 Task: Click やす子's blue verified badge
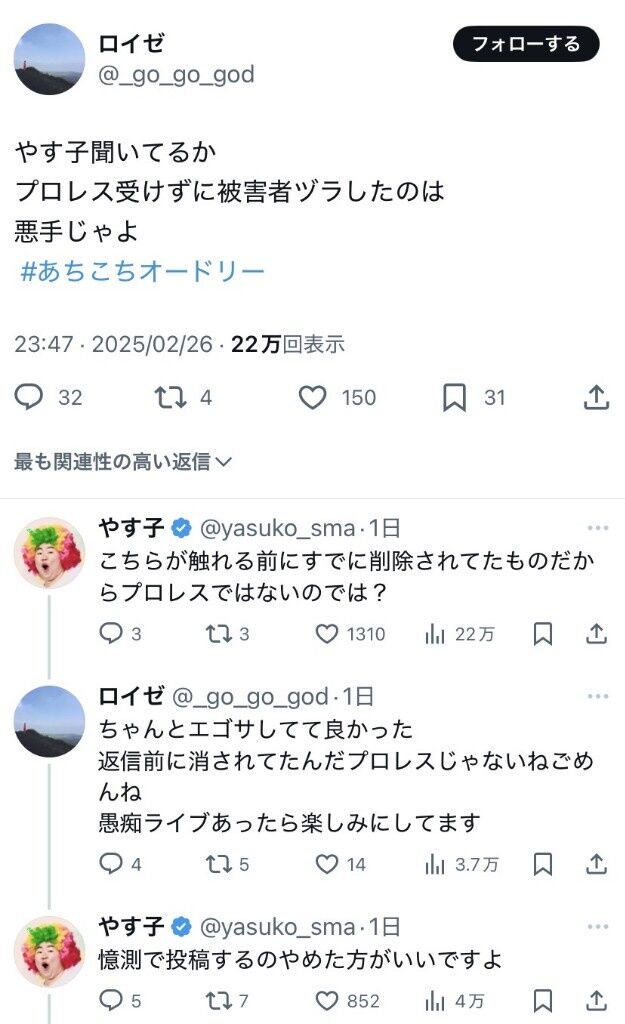[x=183, y=520]
